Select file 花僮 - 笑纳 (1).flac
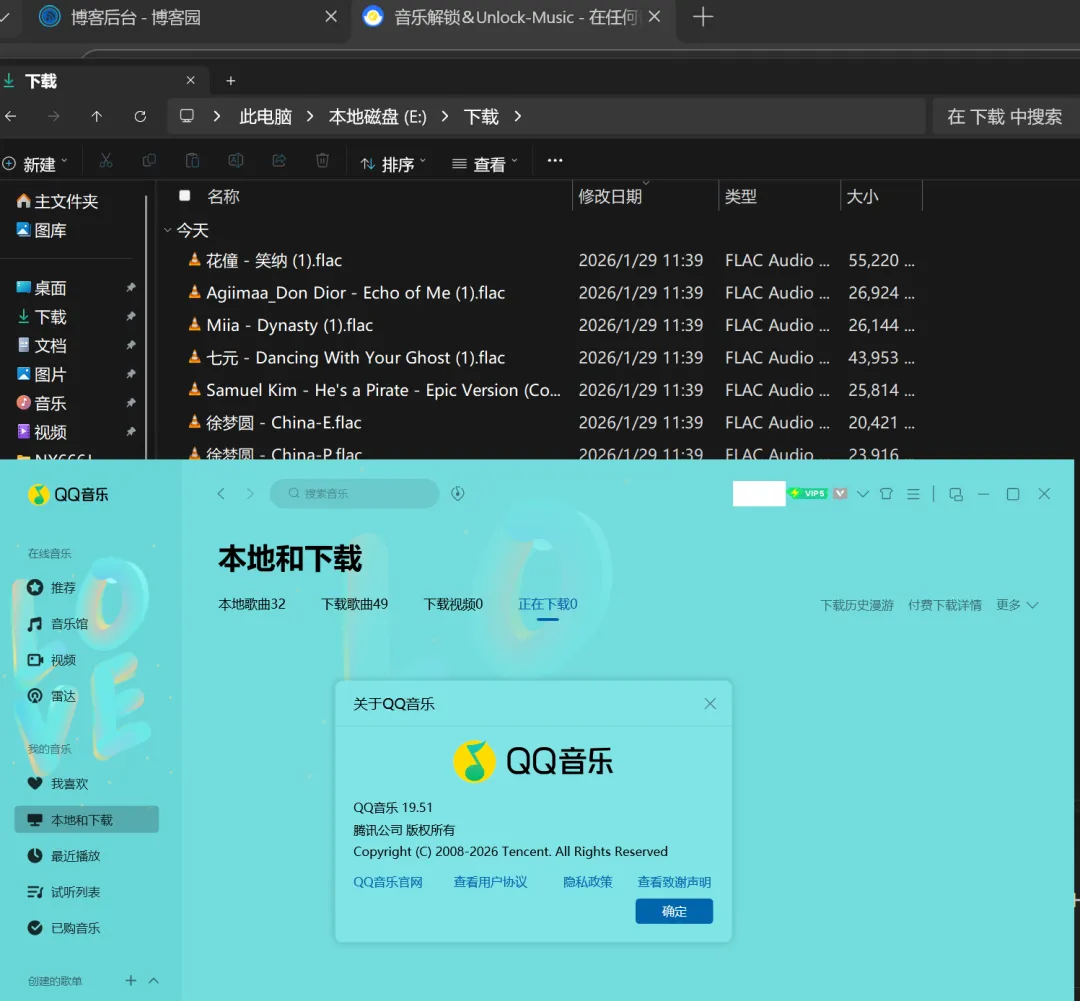This screenshot has width=1080, height=1001. (x=273, y=260)
